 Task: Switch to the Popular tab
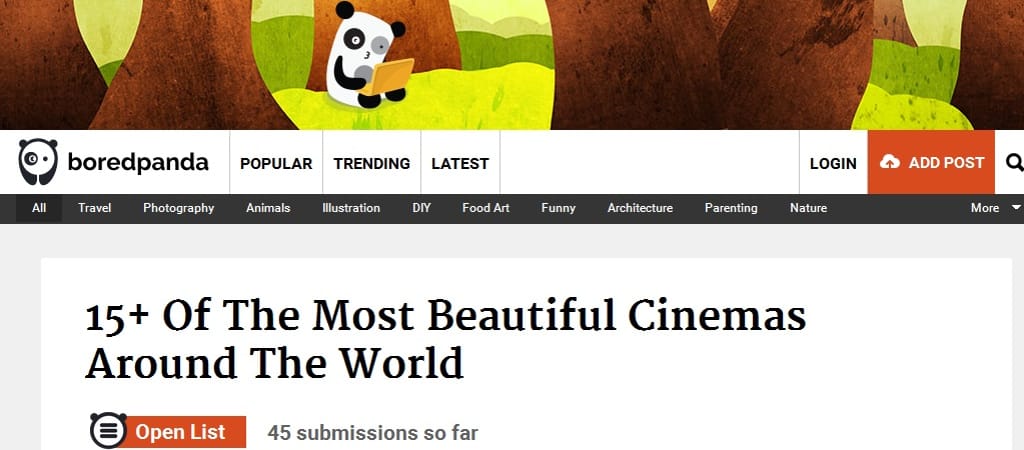[276, 163]
